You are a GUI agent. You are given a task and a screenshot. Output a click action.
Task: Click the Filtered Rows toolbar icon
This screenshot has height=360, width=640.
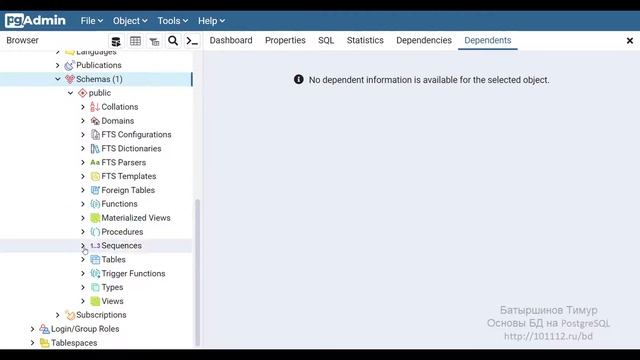click(154, 41)
